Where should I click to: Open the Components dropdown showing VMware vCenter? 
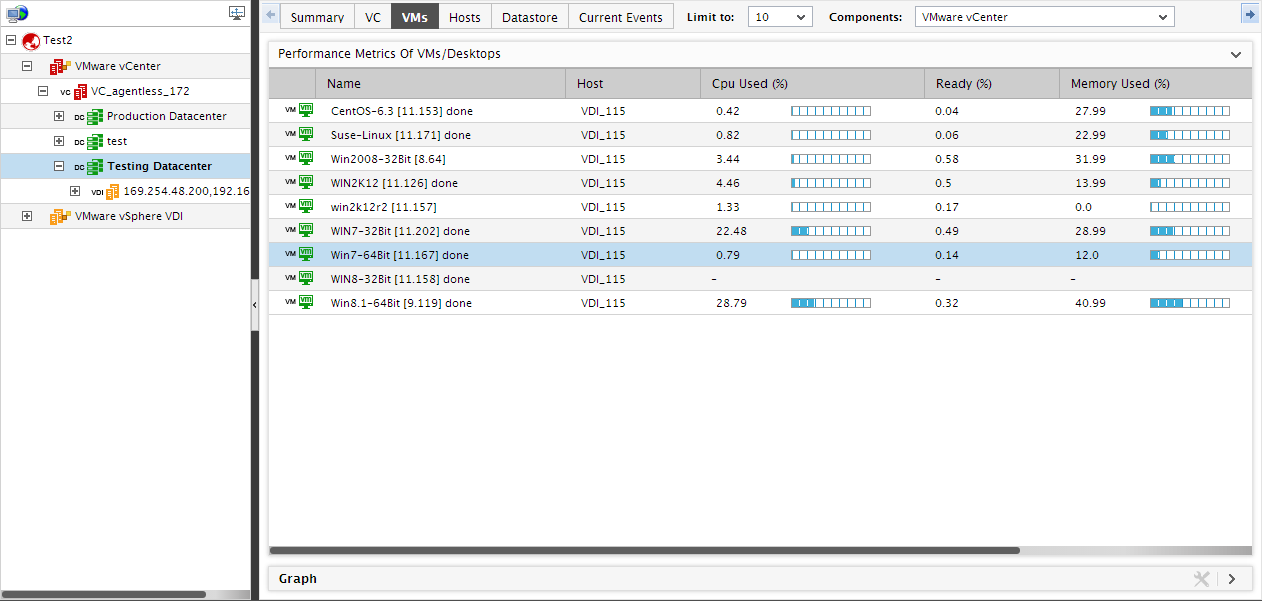pos(1045,17)
